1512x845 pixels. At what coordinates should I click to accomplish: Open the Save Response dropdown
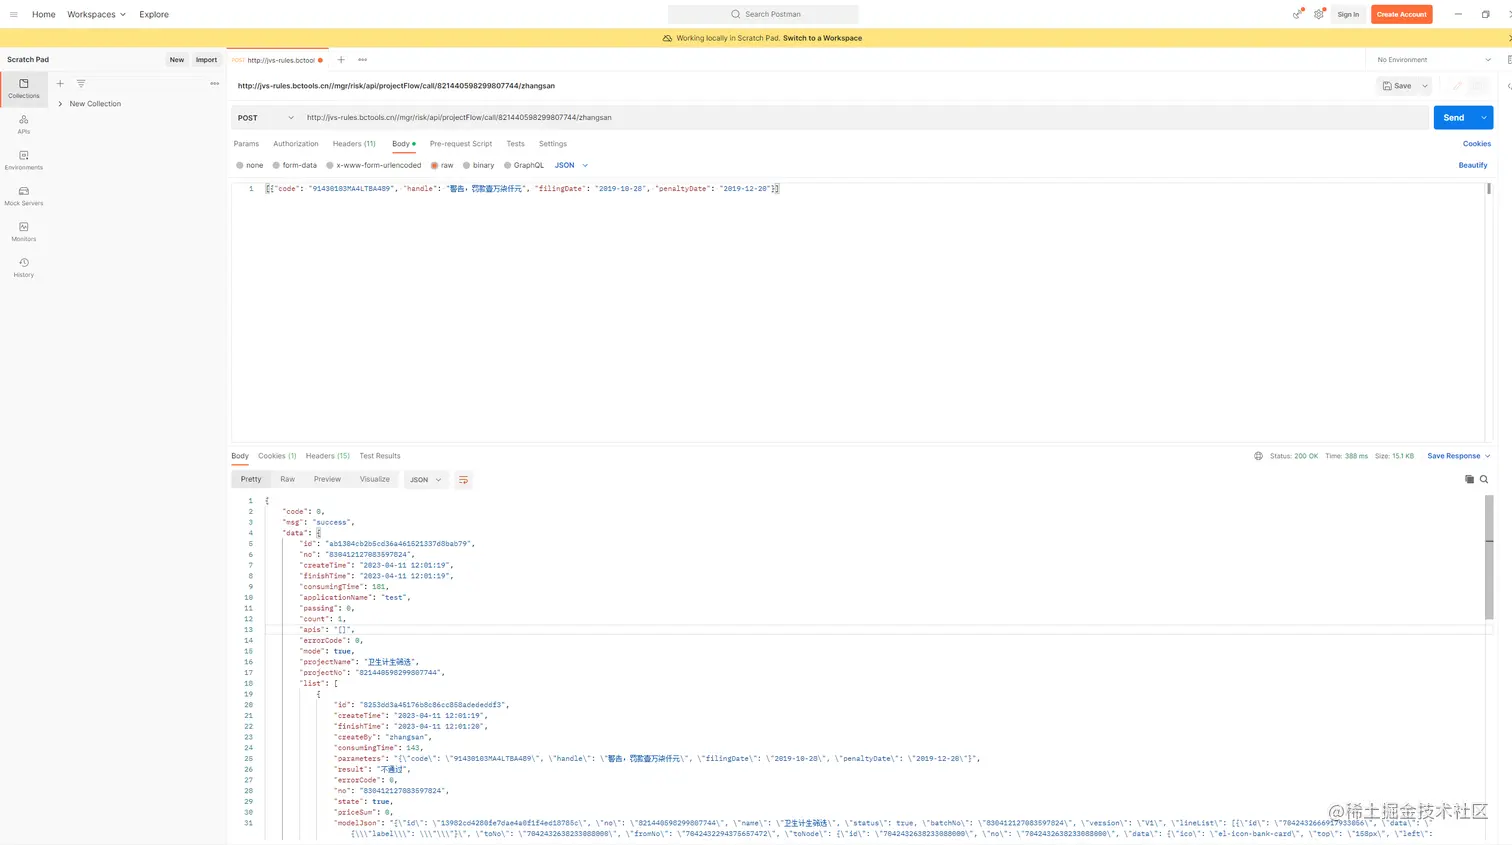[1458, 456]
